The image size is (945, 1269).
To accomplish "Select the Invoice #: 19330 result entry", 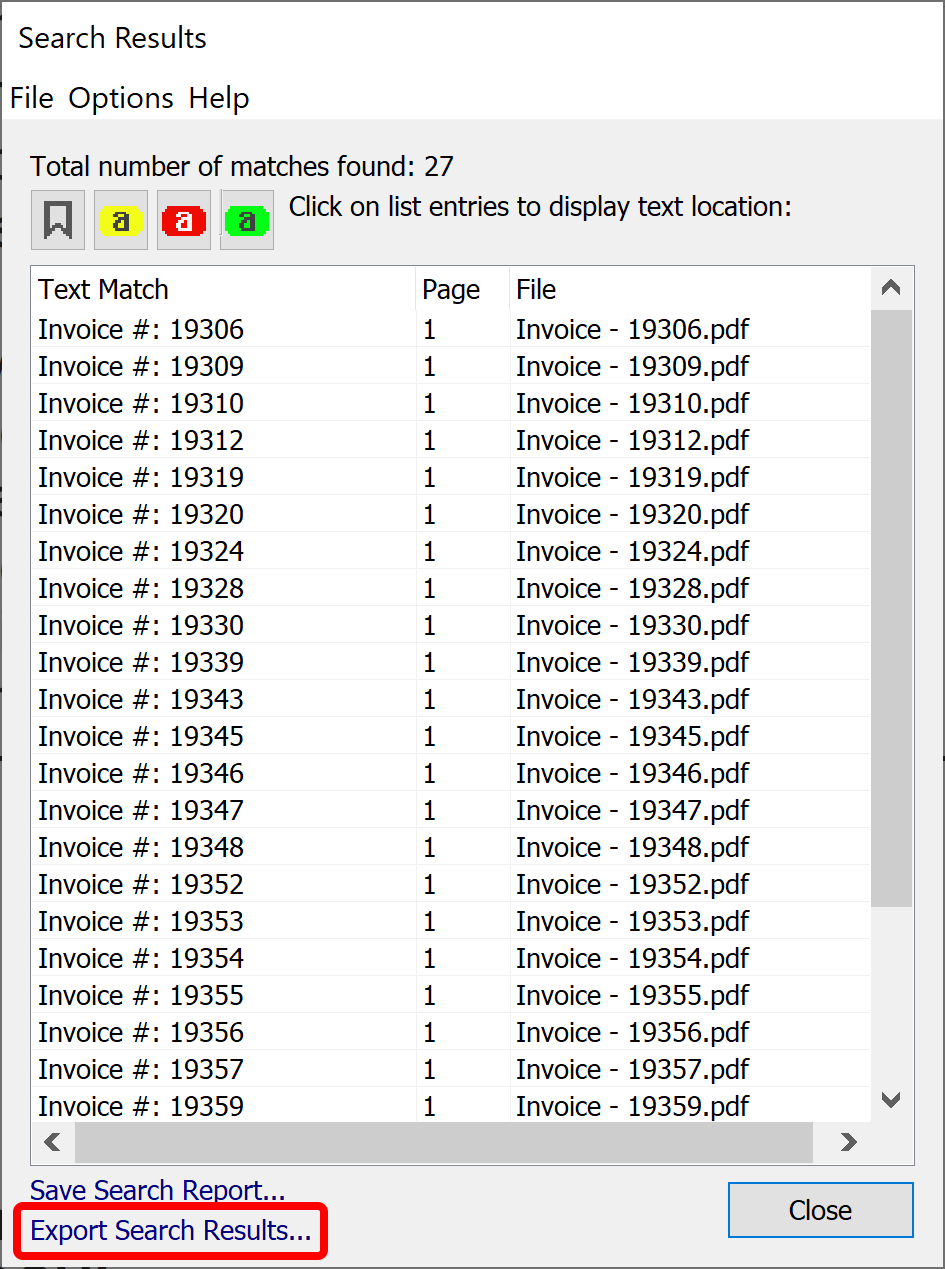I will tap(140, 625).
